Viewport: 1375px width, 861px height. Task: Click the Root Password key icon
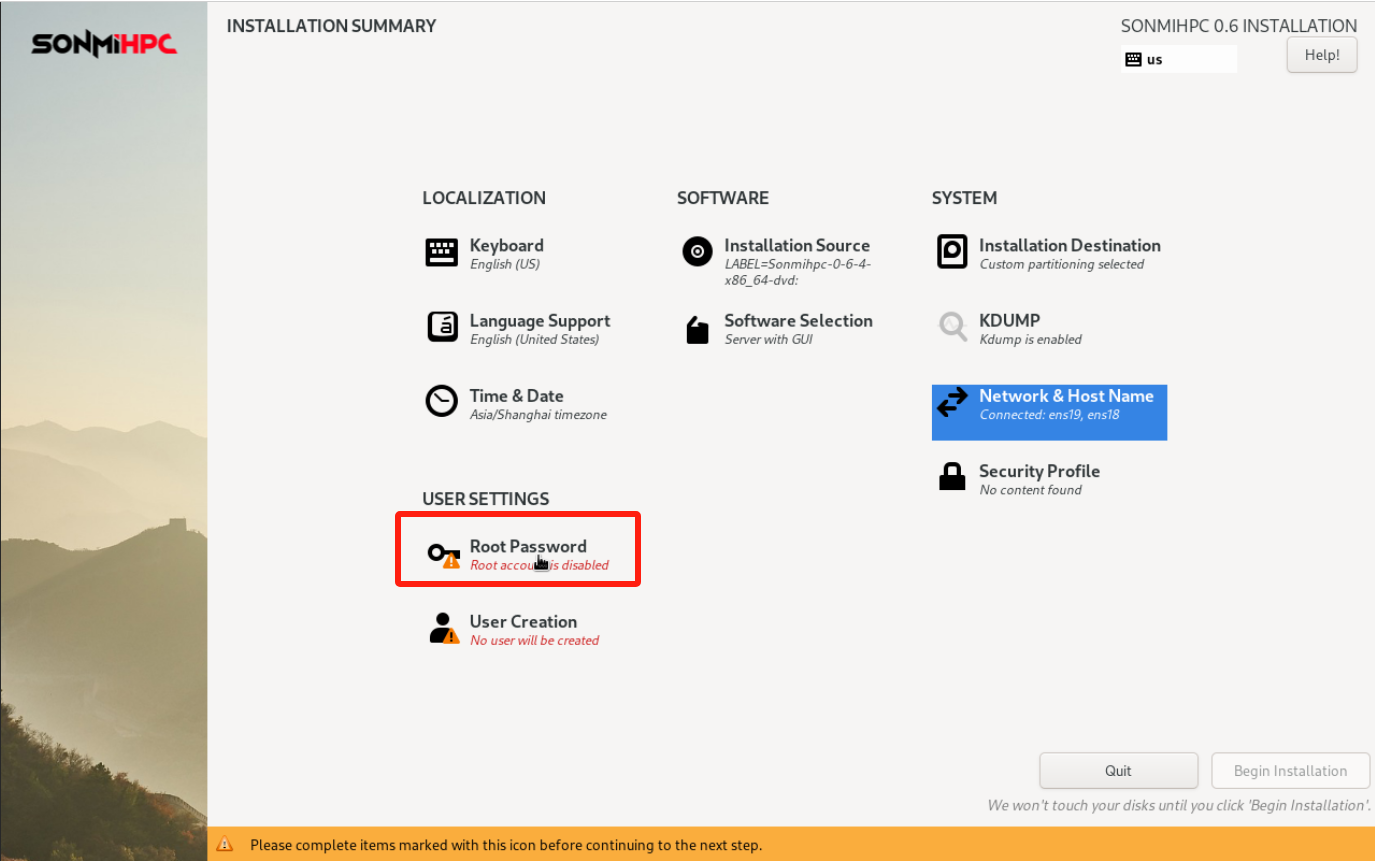click(x=443, y=554)
